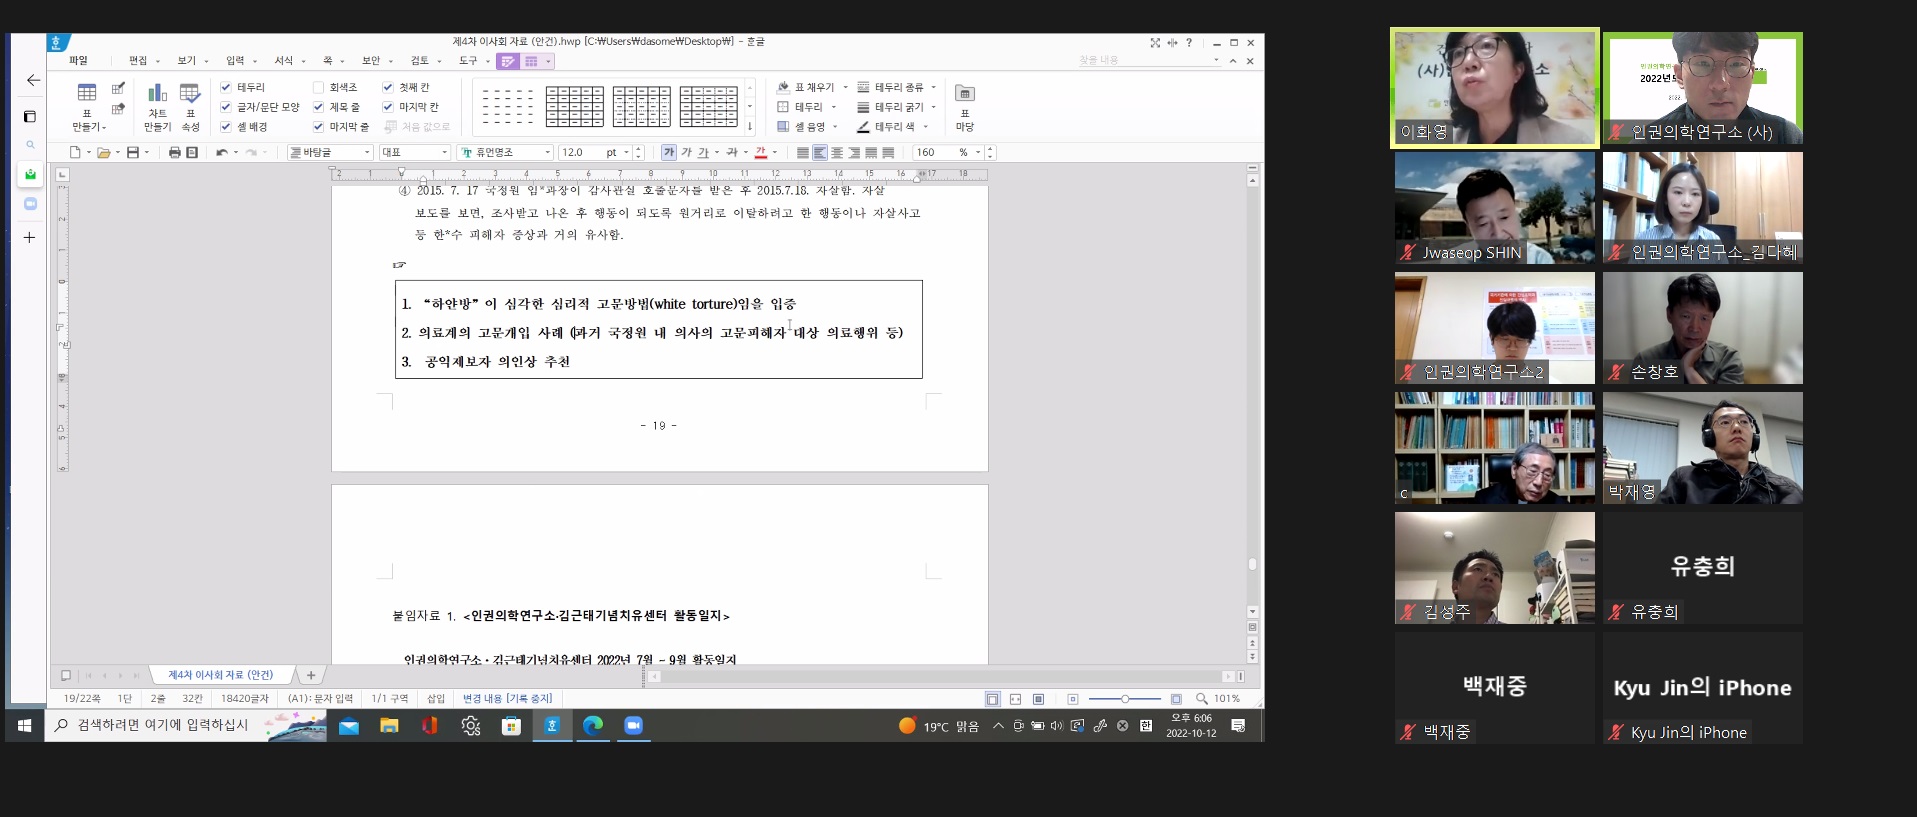Click the zoom magnifier in status bar
The image size is (1917, 817).
[x=1202, y=699]
